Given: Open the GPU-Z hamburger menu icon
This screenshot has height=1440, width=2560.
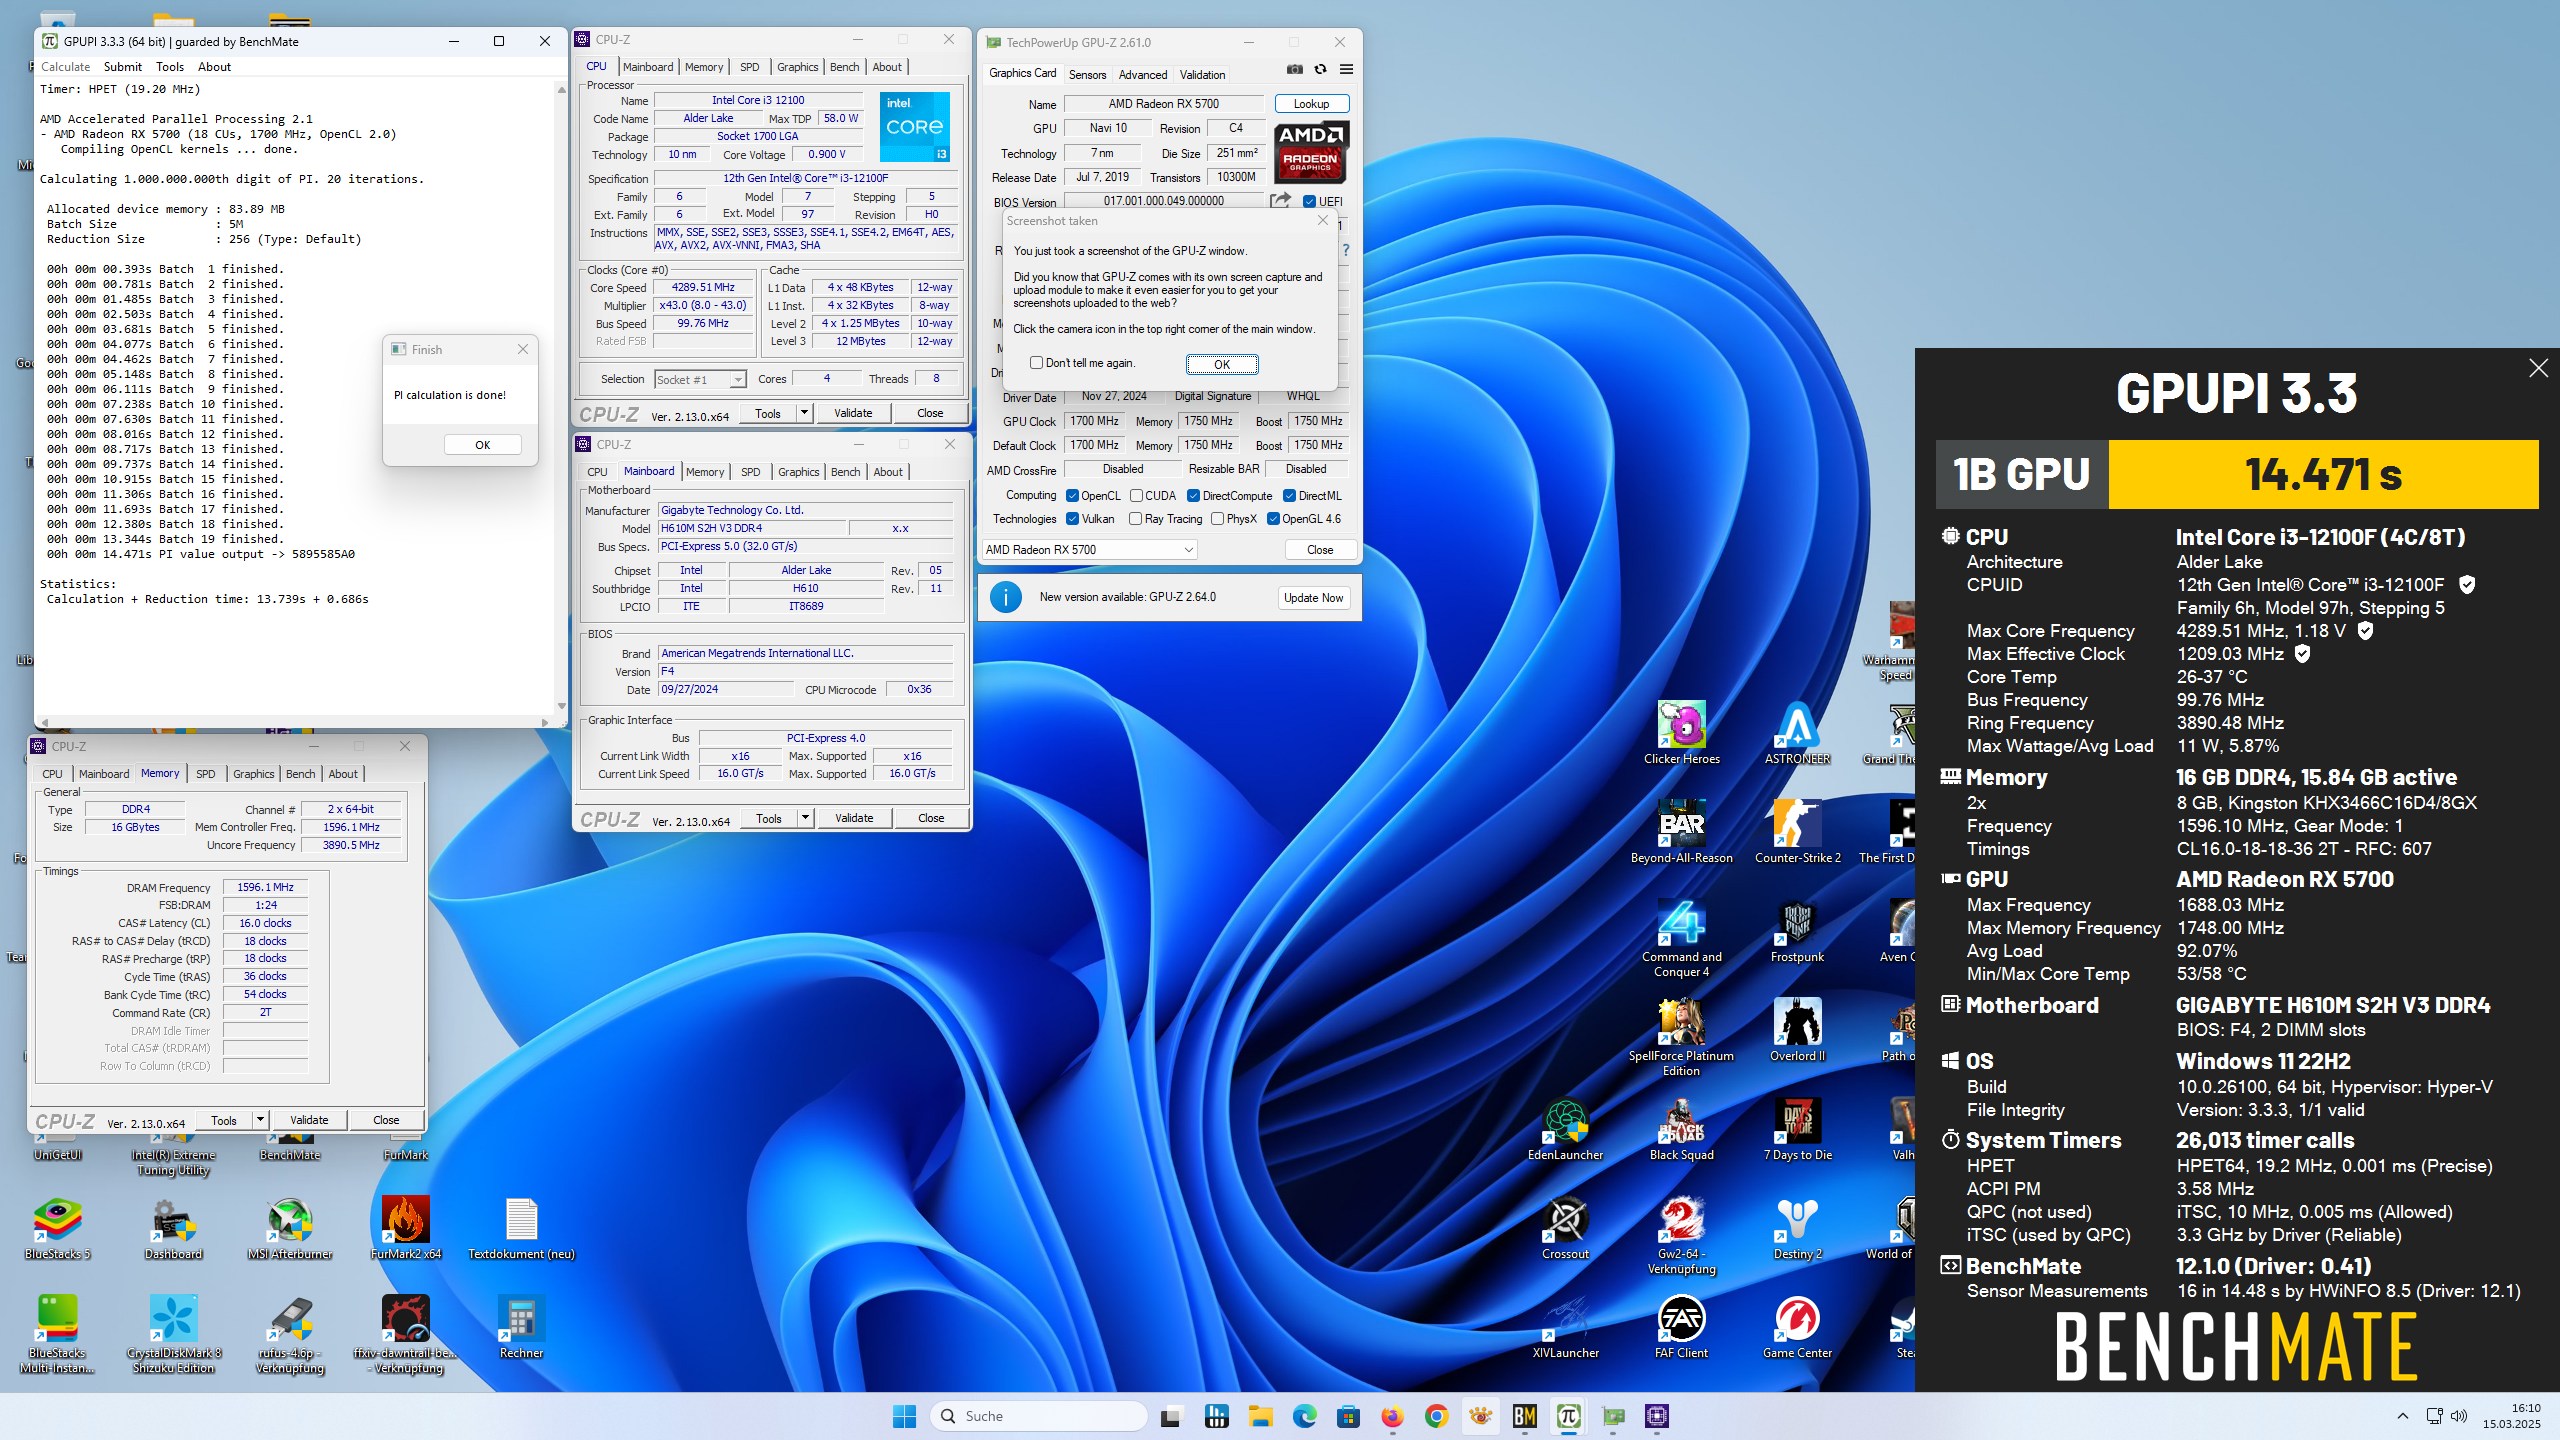Looking at the screenshot, I should (1346, 69).
